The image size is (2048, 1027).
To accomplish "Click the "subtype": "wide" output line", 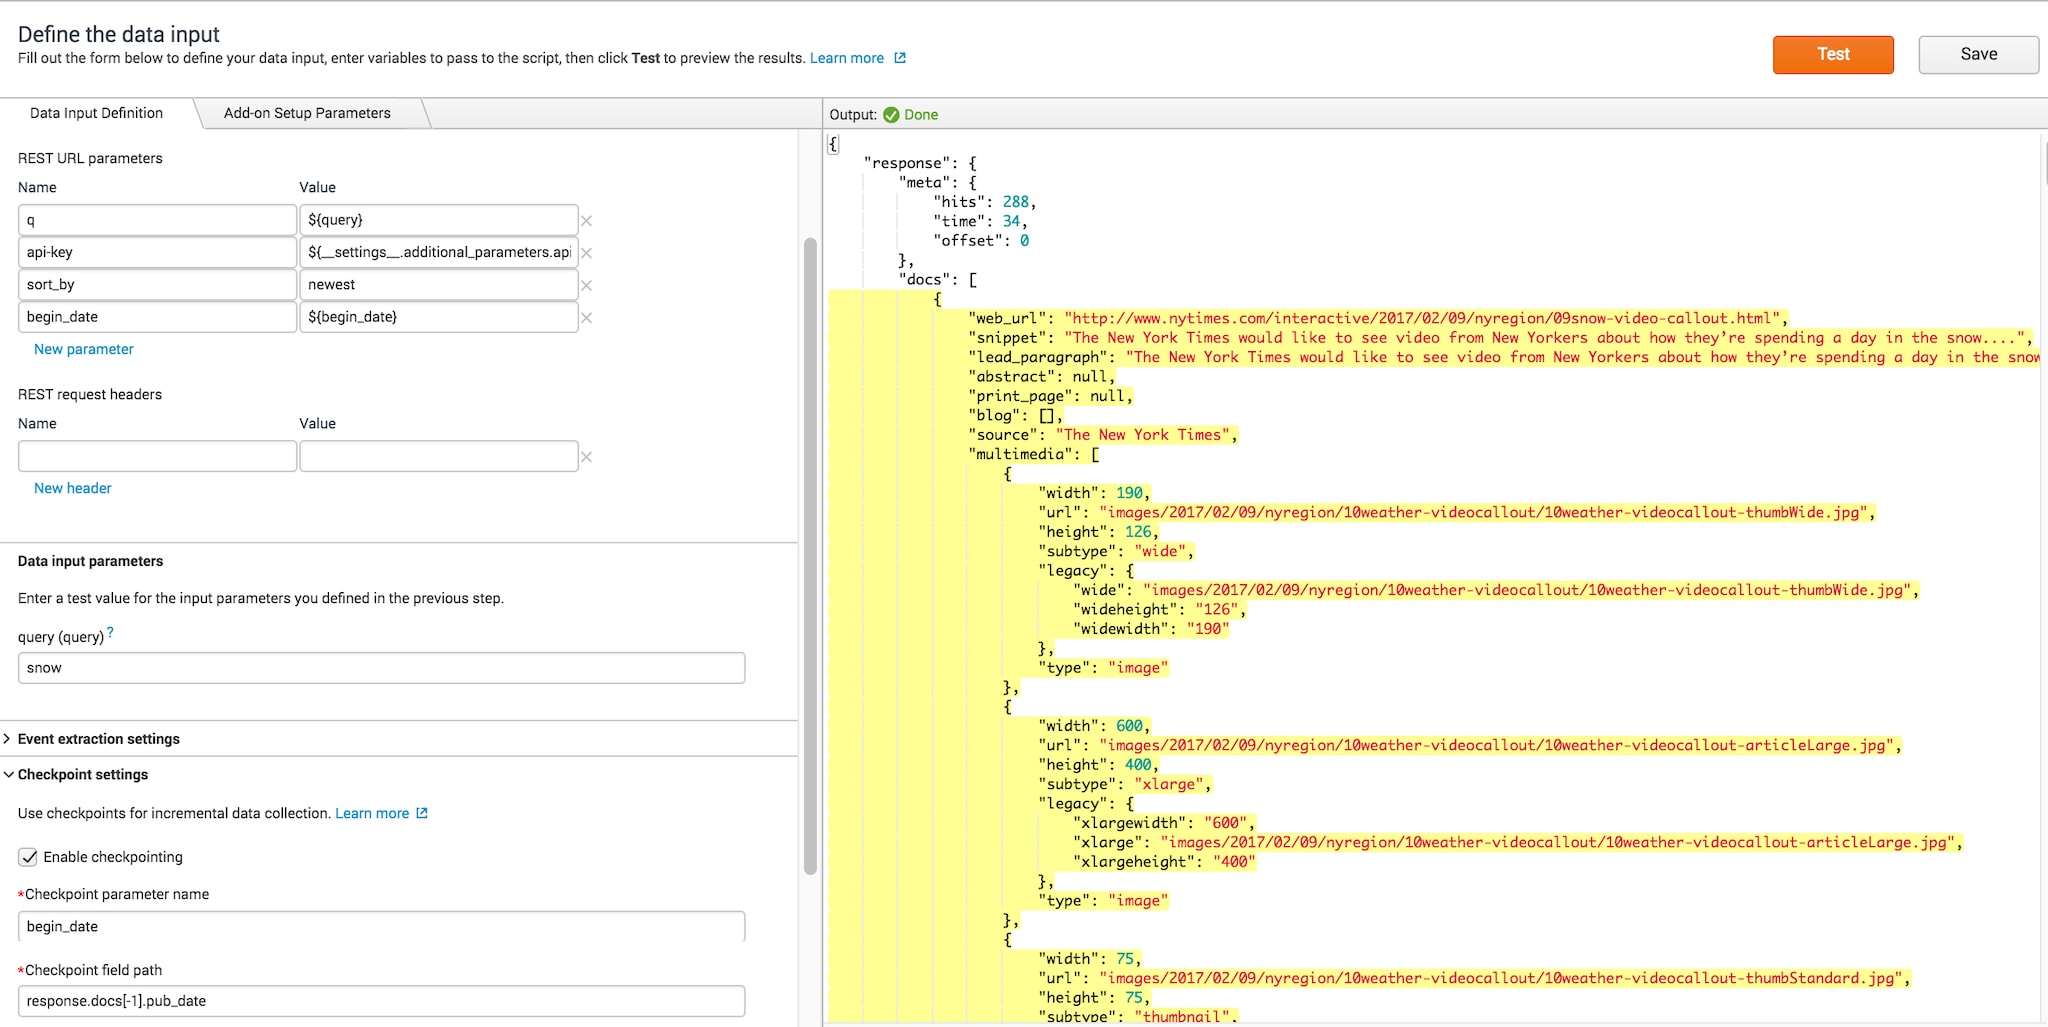I will coord(1116,551).
